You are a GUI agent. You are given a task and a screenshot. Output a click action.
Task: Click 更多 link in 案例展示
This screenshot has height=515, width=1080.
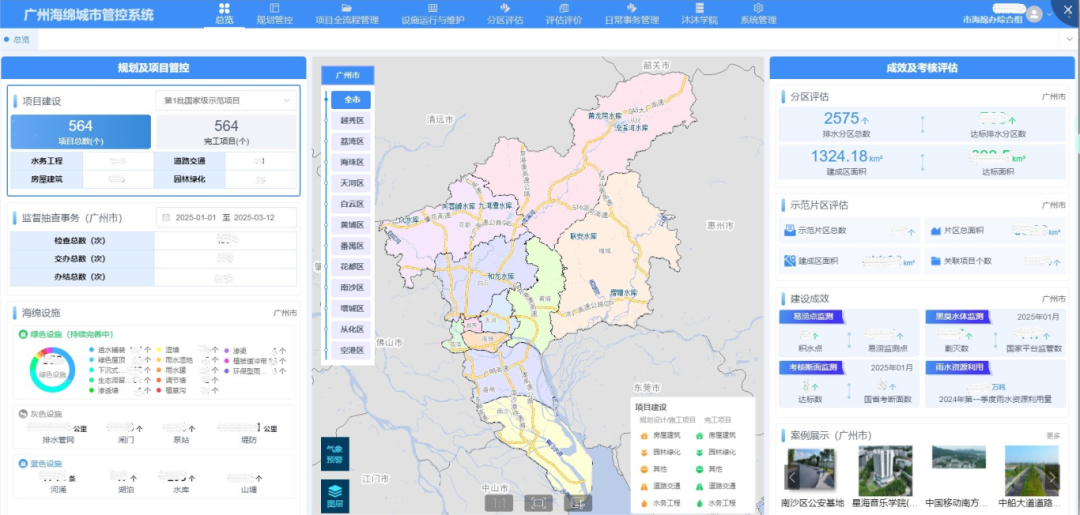pos(1053,436)
